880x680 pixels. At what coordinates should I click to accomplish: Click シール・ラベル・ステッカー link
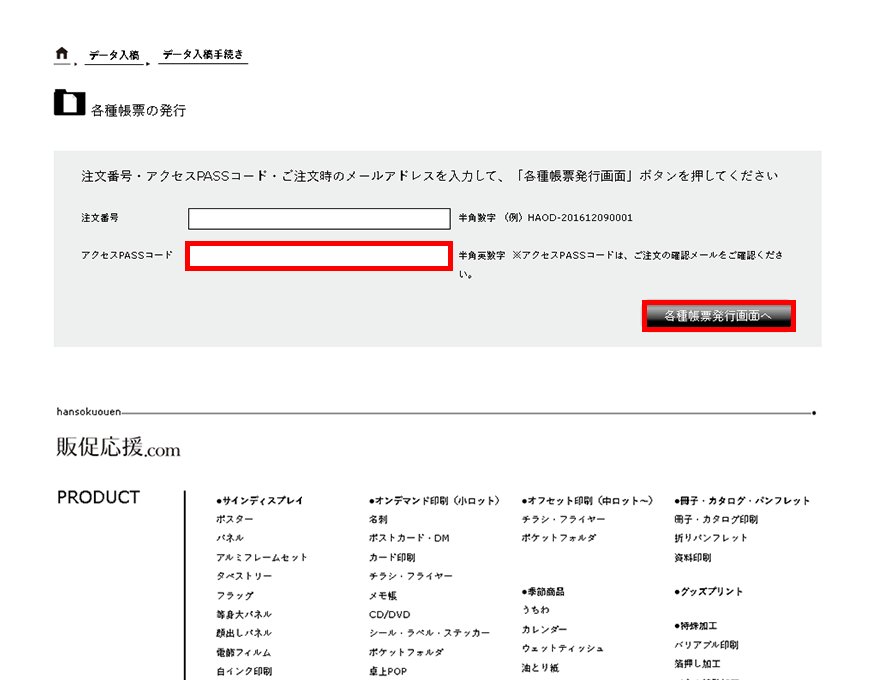[x=429, y=634]
